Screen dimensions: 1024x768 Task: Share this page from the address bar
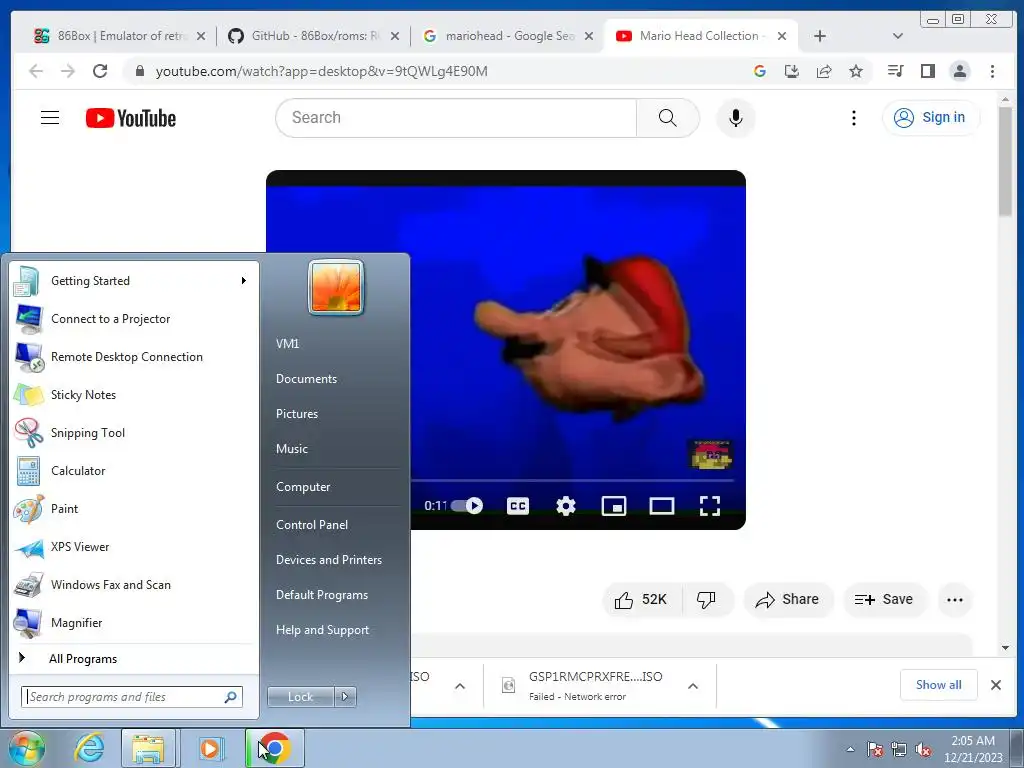click(824, 71)
